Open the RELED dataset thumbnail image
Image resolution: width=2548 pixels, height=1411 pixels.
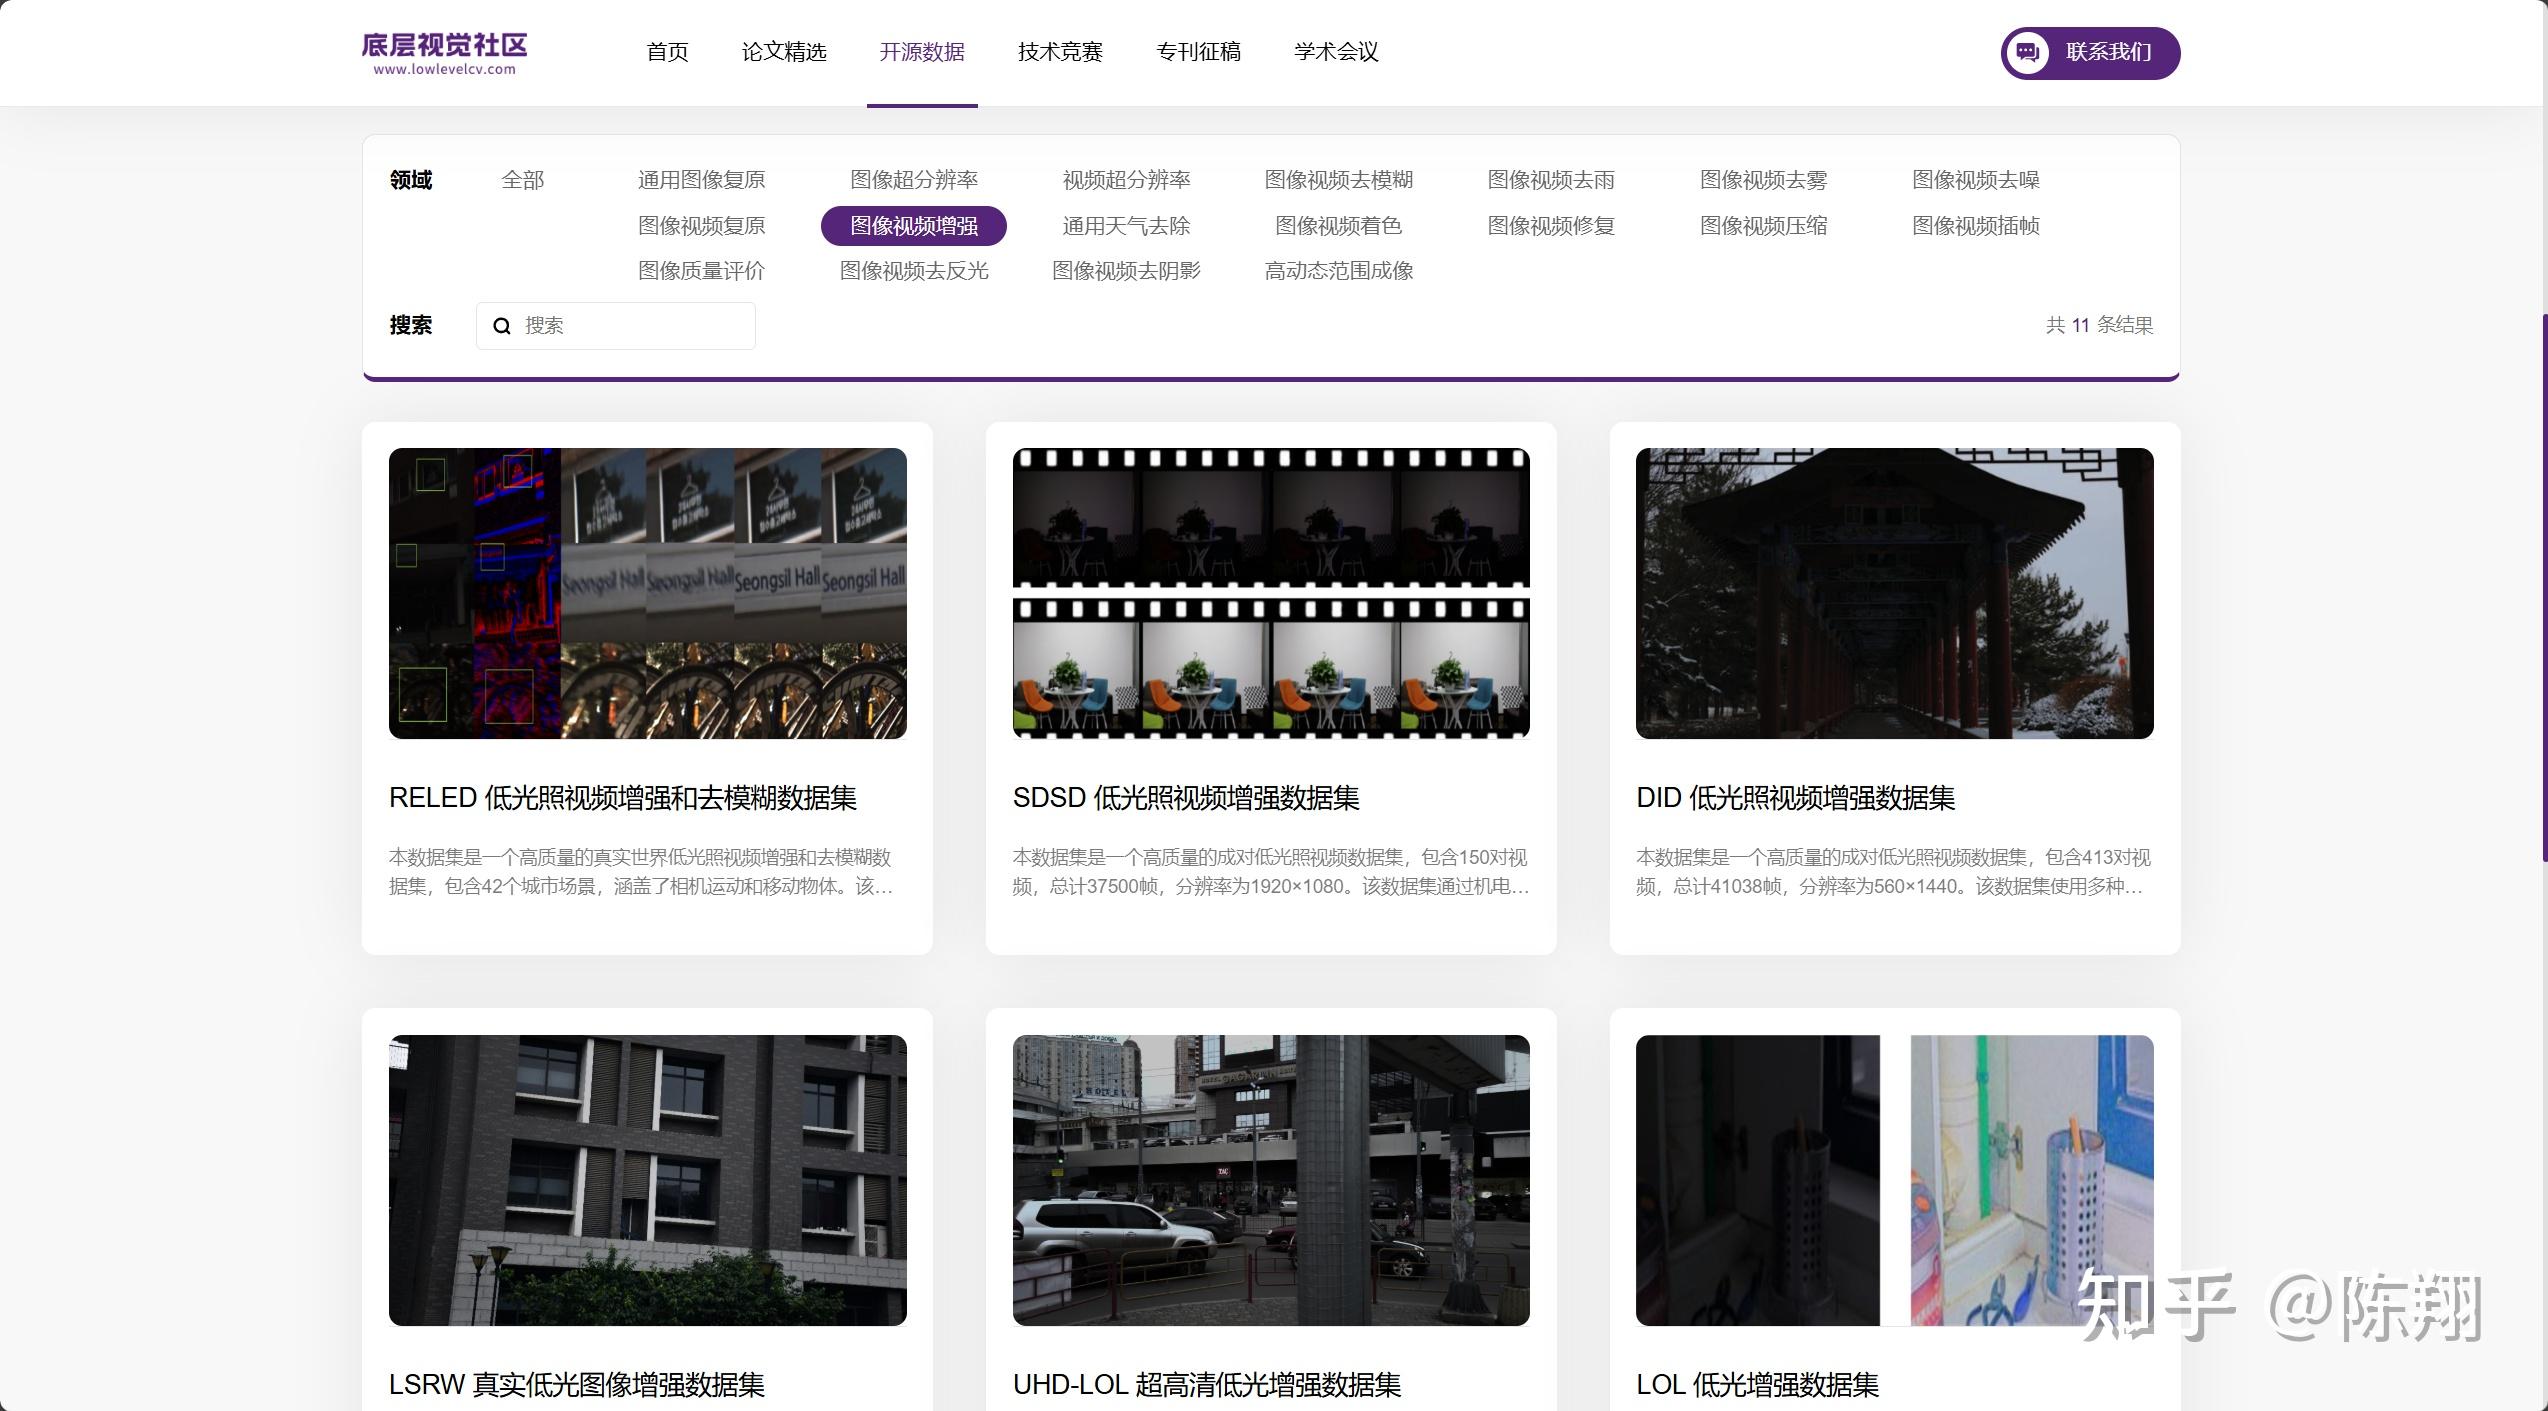point(647,593)
